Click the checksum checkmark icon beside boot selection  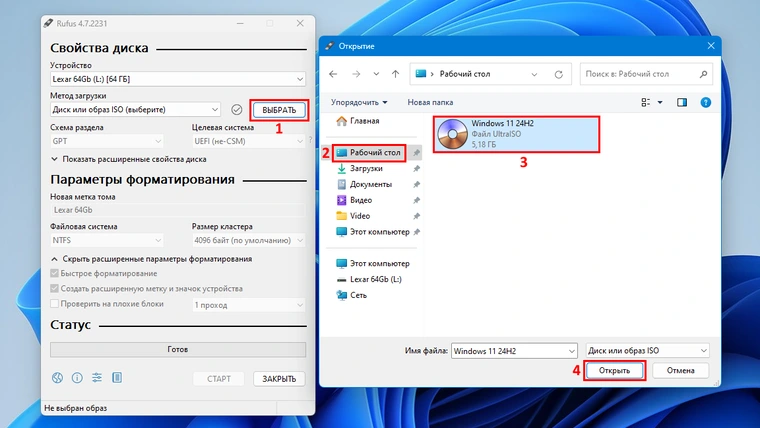(x=236, y=109)
